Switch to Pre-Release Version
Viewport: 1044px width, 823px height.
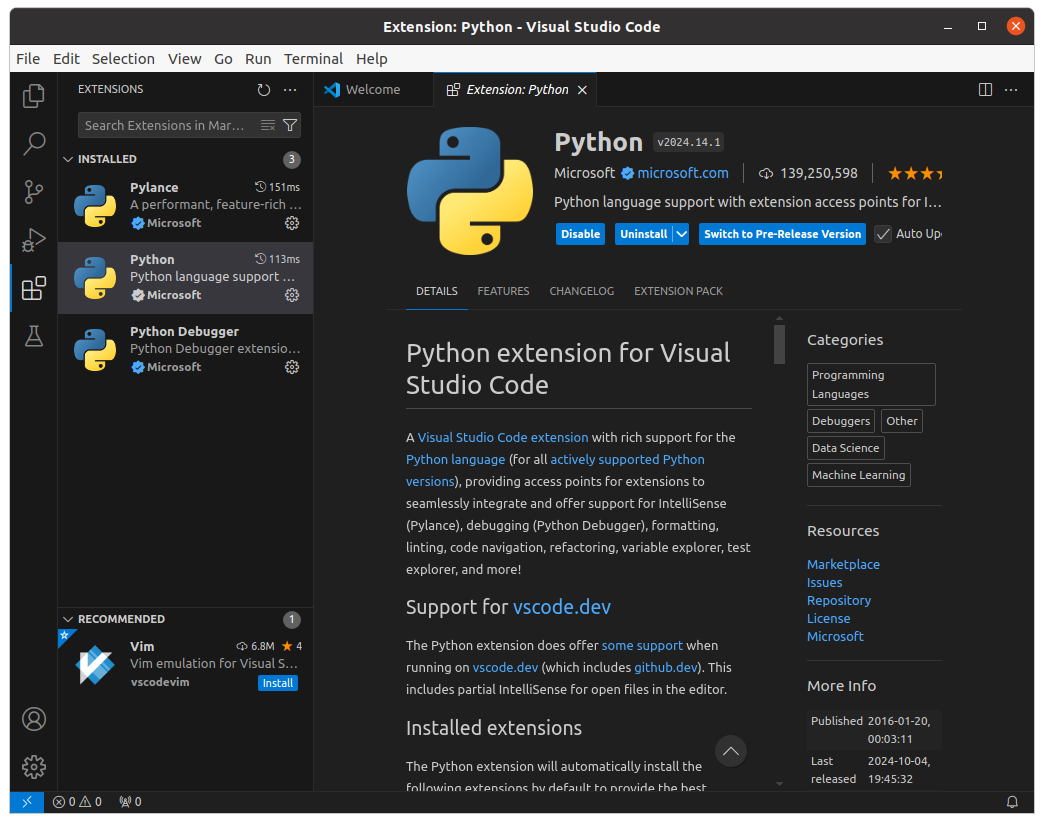pyautogui.click(x=782, y=234)
